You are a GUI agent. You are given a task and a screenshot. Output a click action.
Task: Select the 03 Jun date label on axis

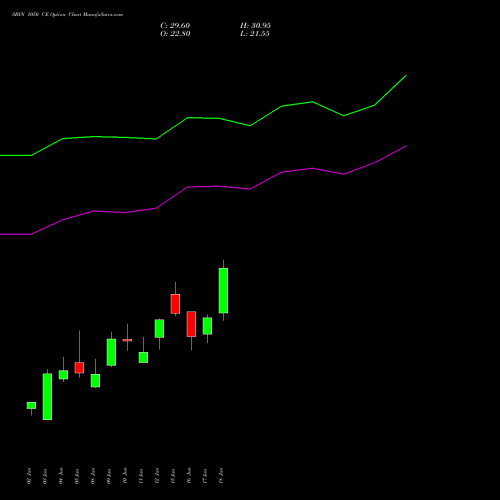(x=45, y=476)
